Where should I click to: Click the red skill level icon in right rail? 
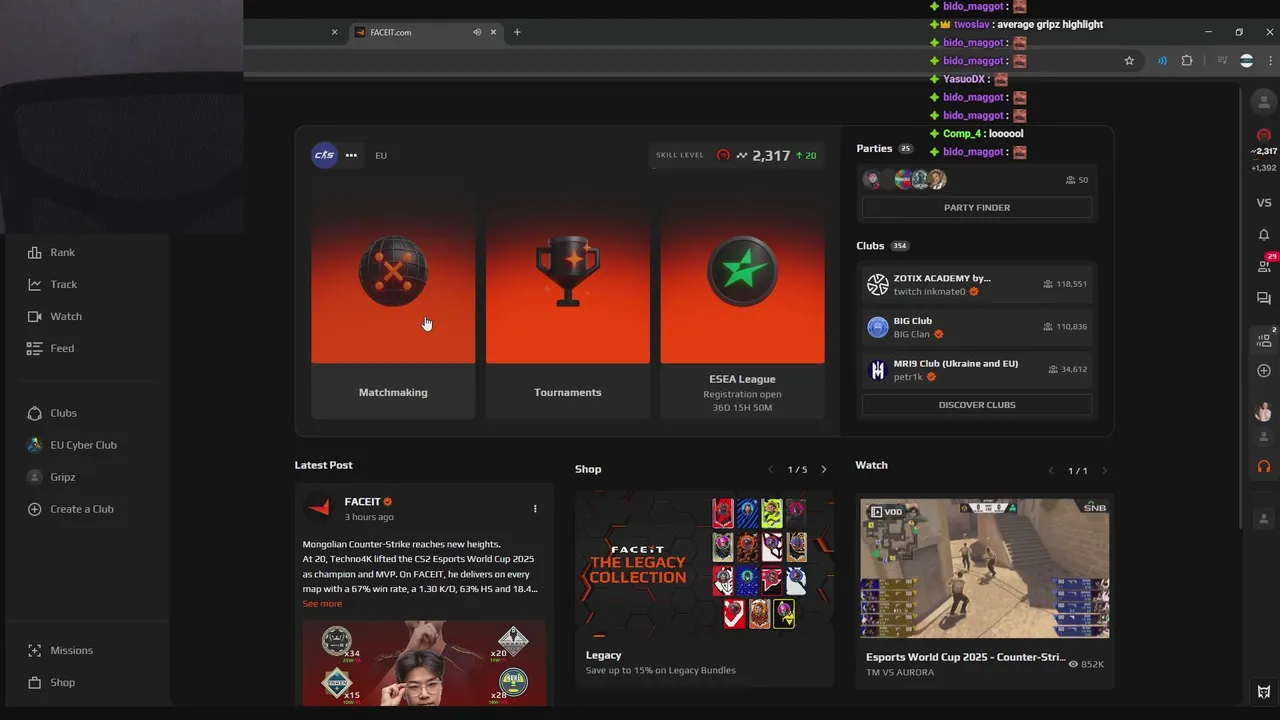[1264, 135]
